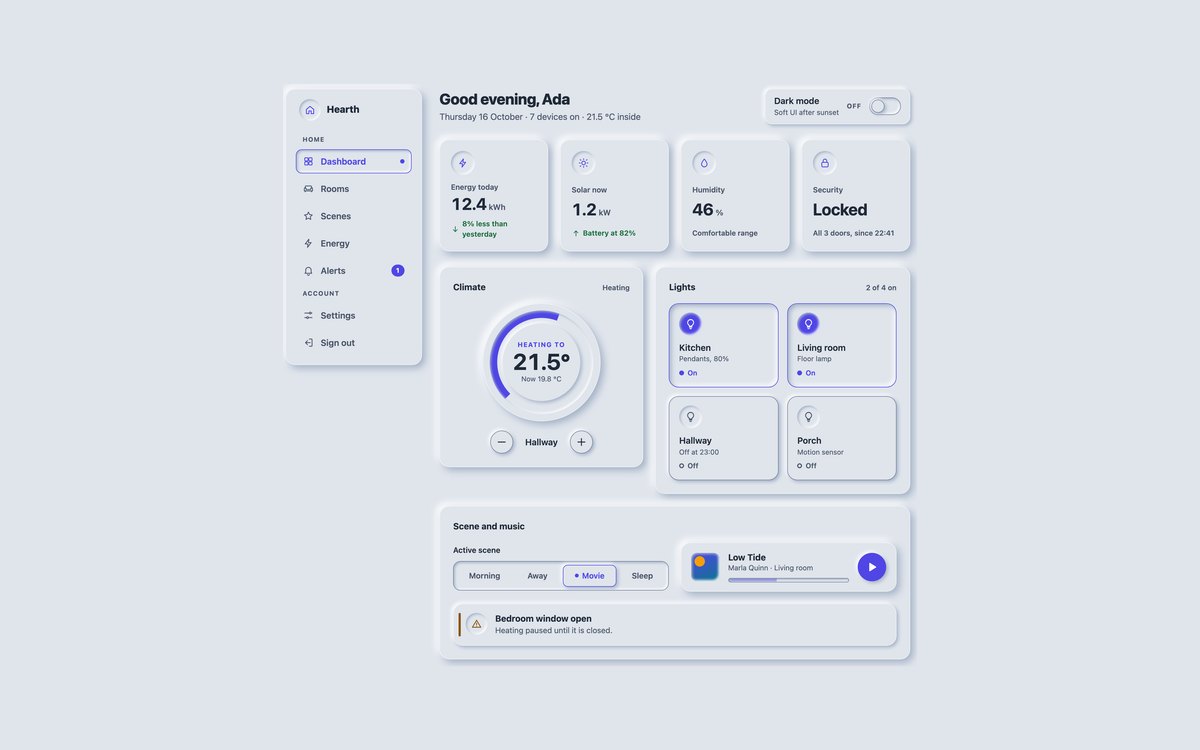Open Rooms in the sidebar
The width and height of the screenshot is (1200, 750).
coord(354,189)
